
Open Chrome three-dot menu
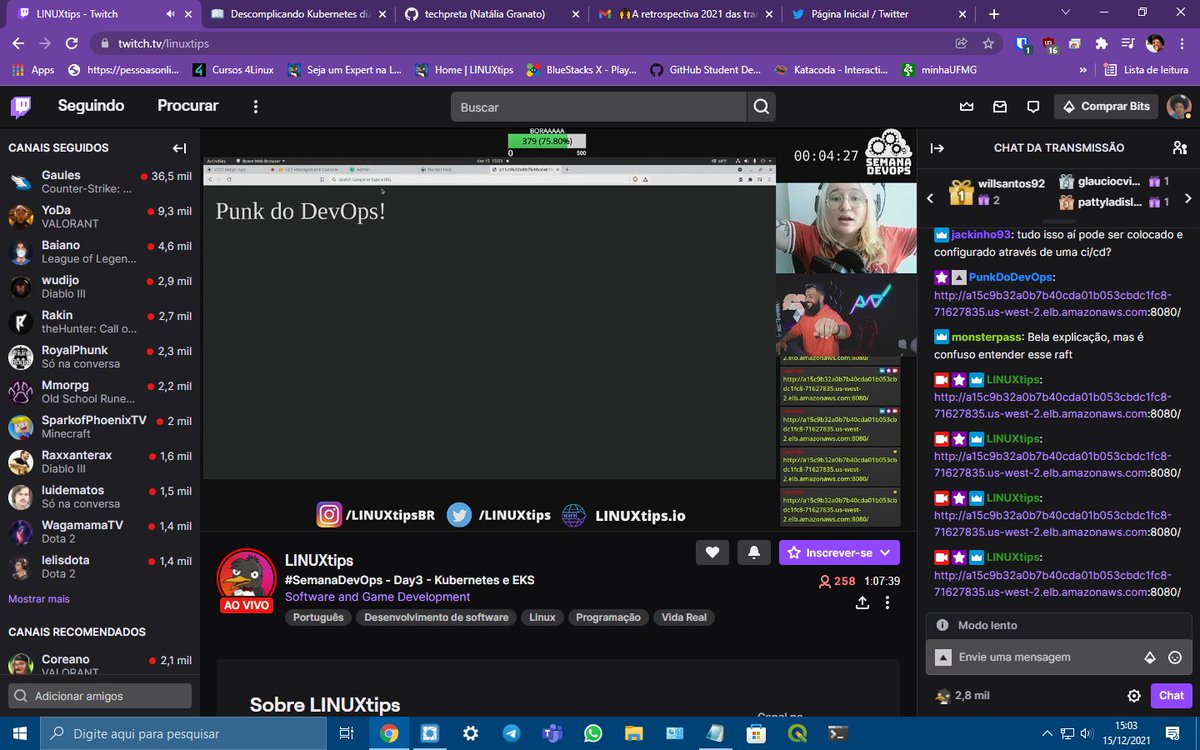click(1181, 44)
